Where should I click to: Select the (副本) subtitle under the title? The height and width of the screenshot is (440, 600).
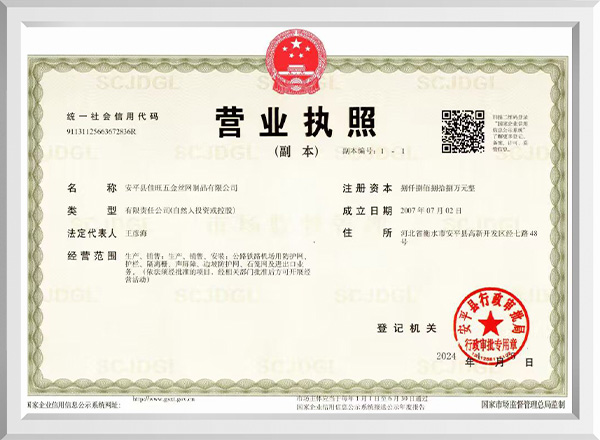click(297, 152)
